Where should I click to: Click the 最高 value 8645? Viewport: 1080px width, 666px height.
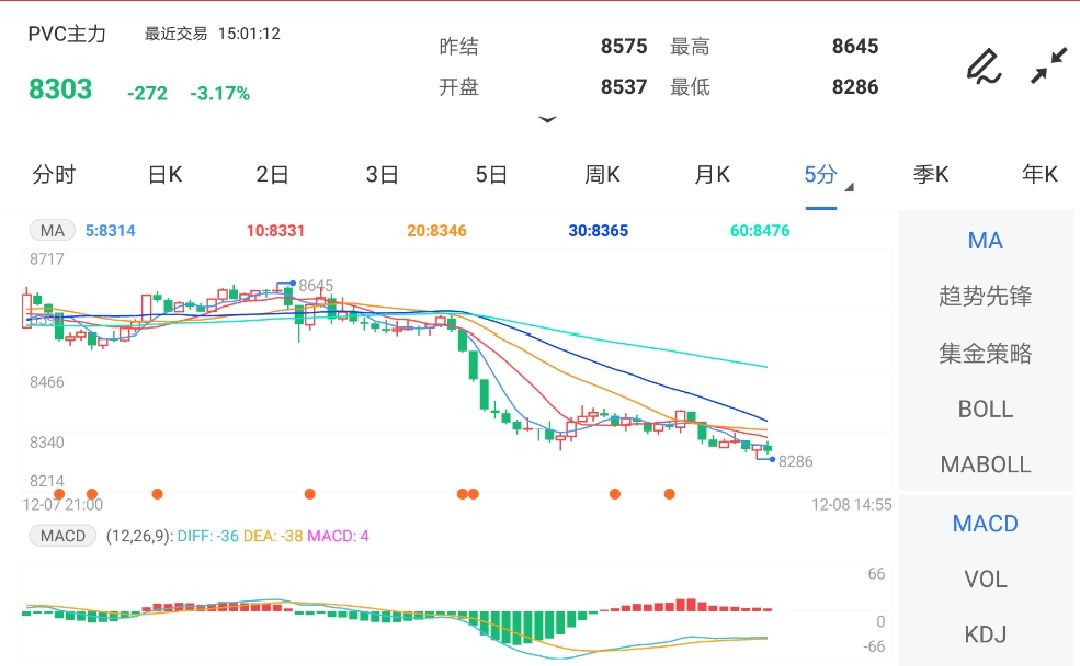point(855,46)
